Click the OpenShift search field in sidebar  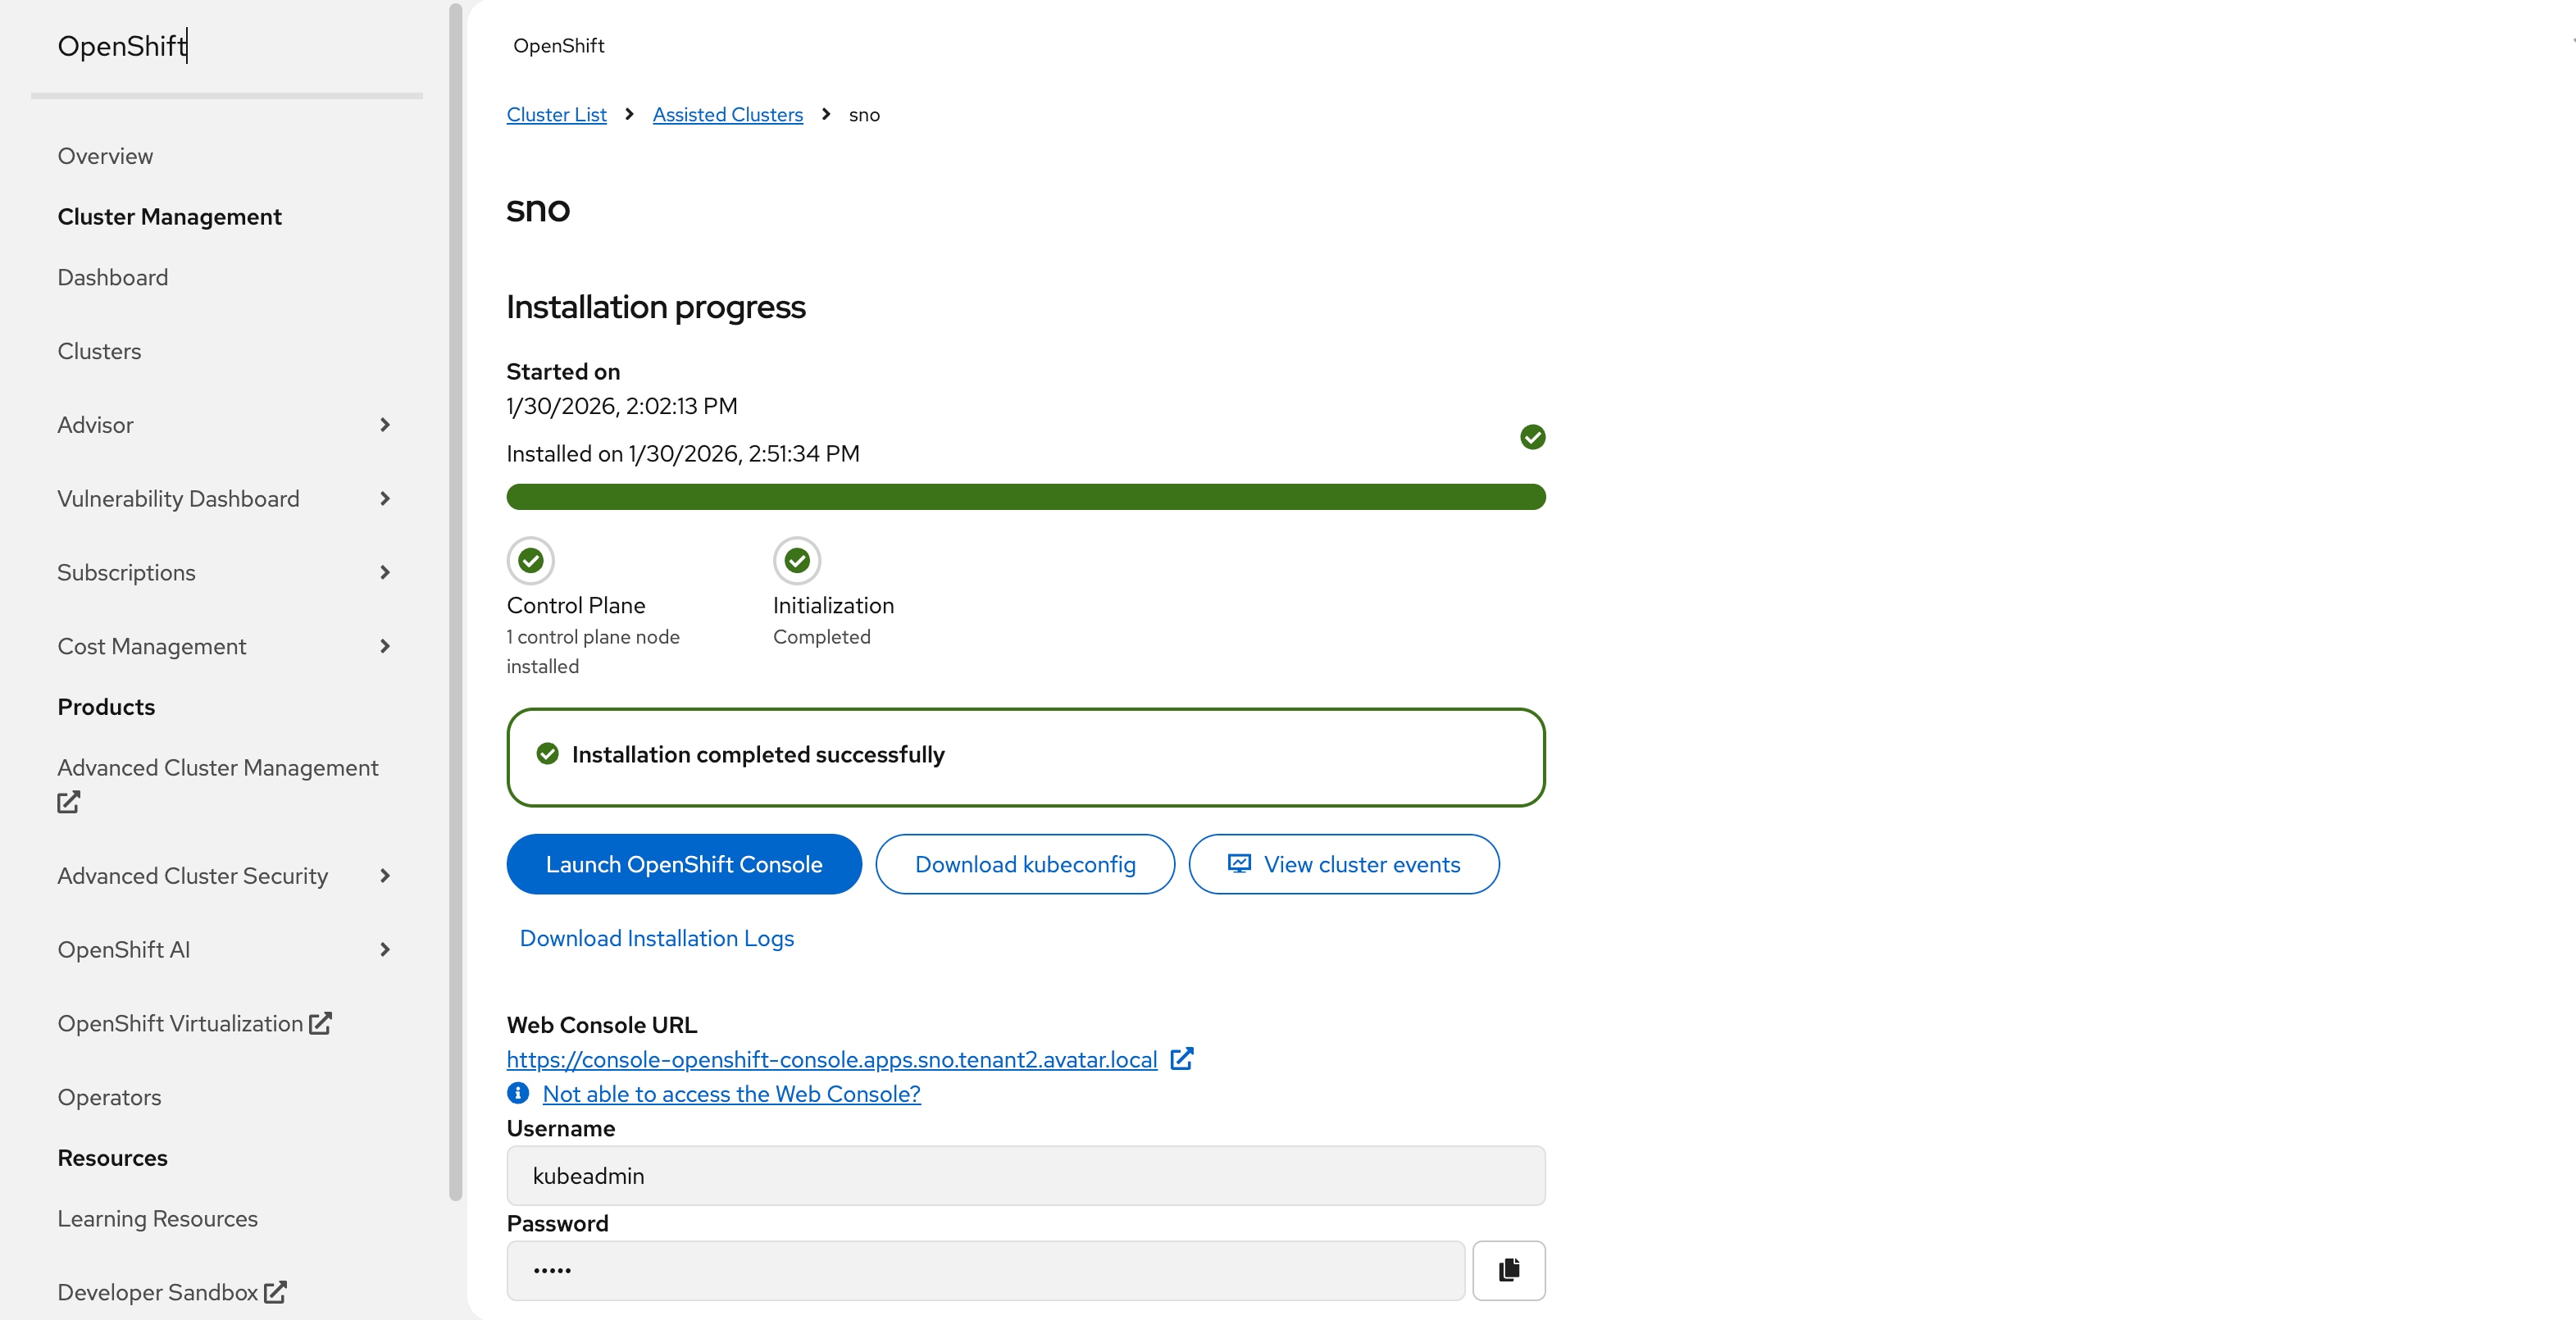[227, 47]
